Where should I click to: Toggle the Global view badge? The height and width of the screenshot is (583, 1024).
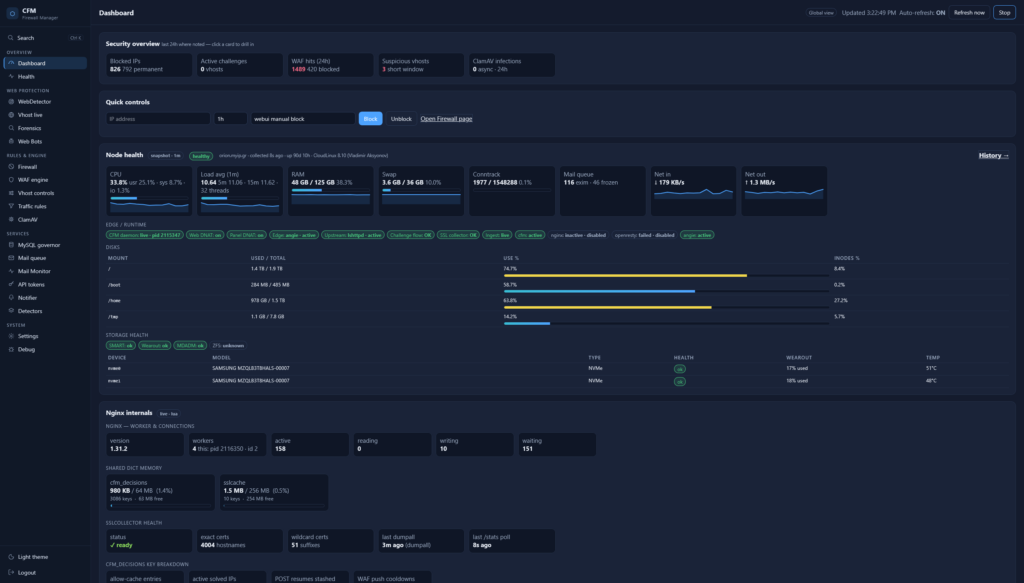(820, 13)
